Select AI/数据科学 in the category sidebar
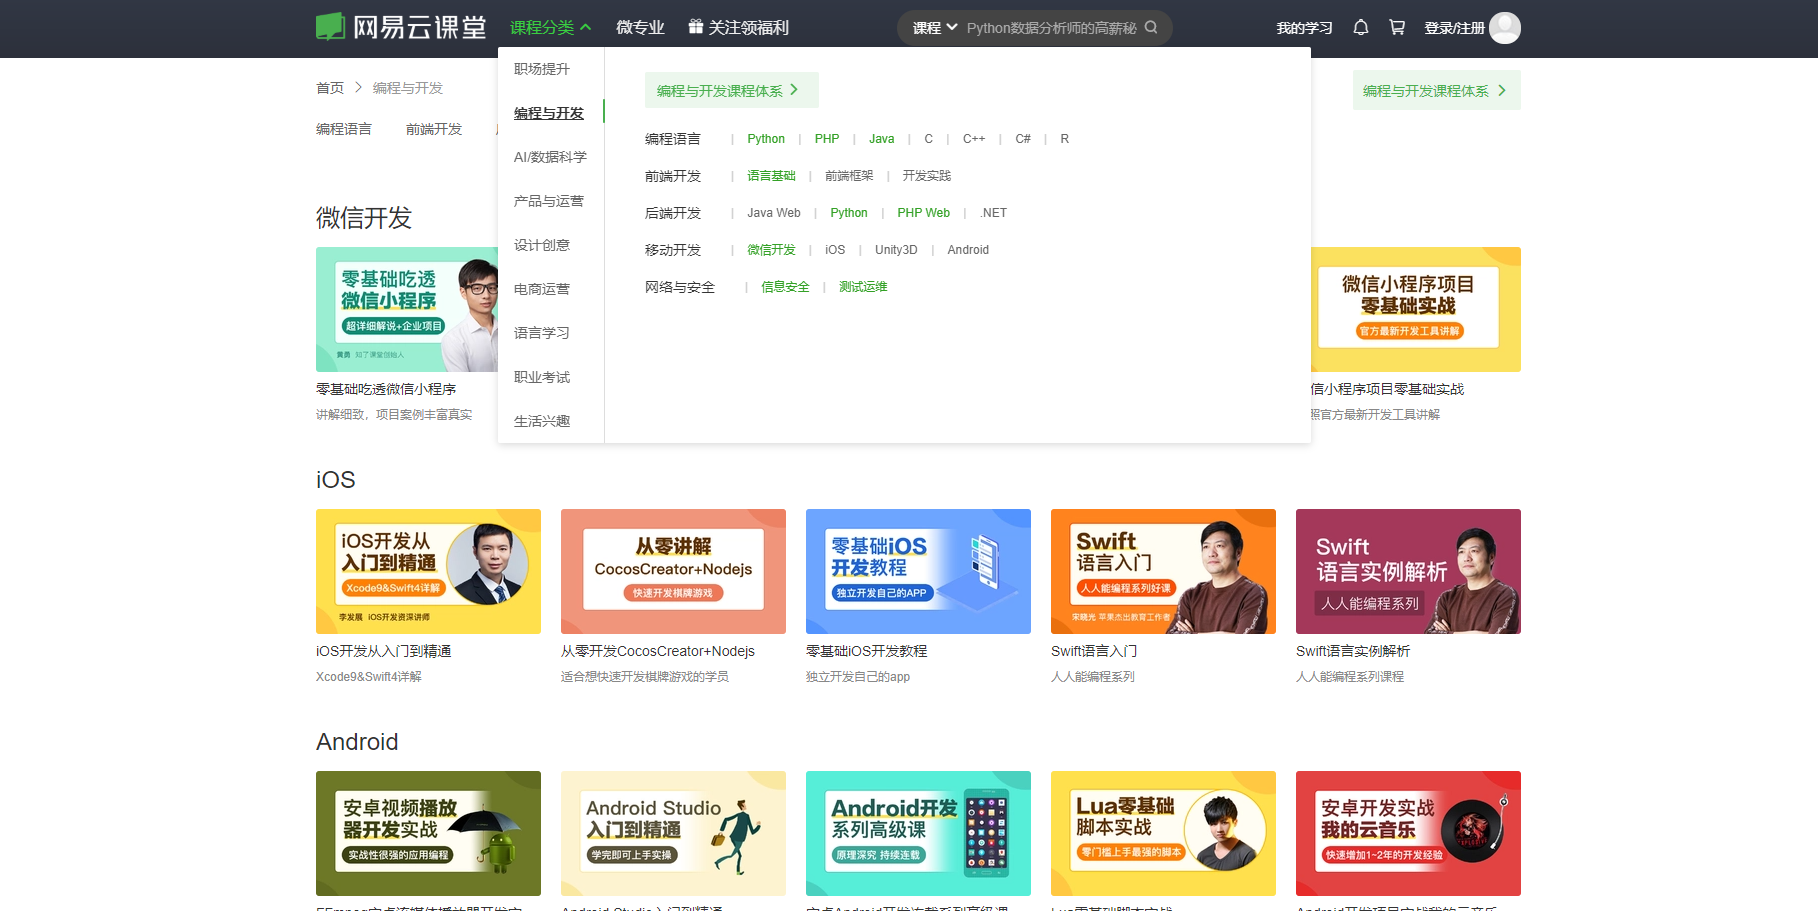Image resolution: width=1818 pixels, height=911 pixels. coord(552,157)
